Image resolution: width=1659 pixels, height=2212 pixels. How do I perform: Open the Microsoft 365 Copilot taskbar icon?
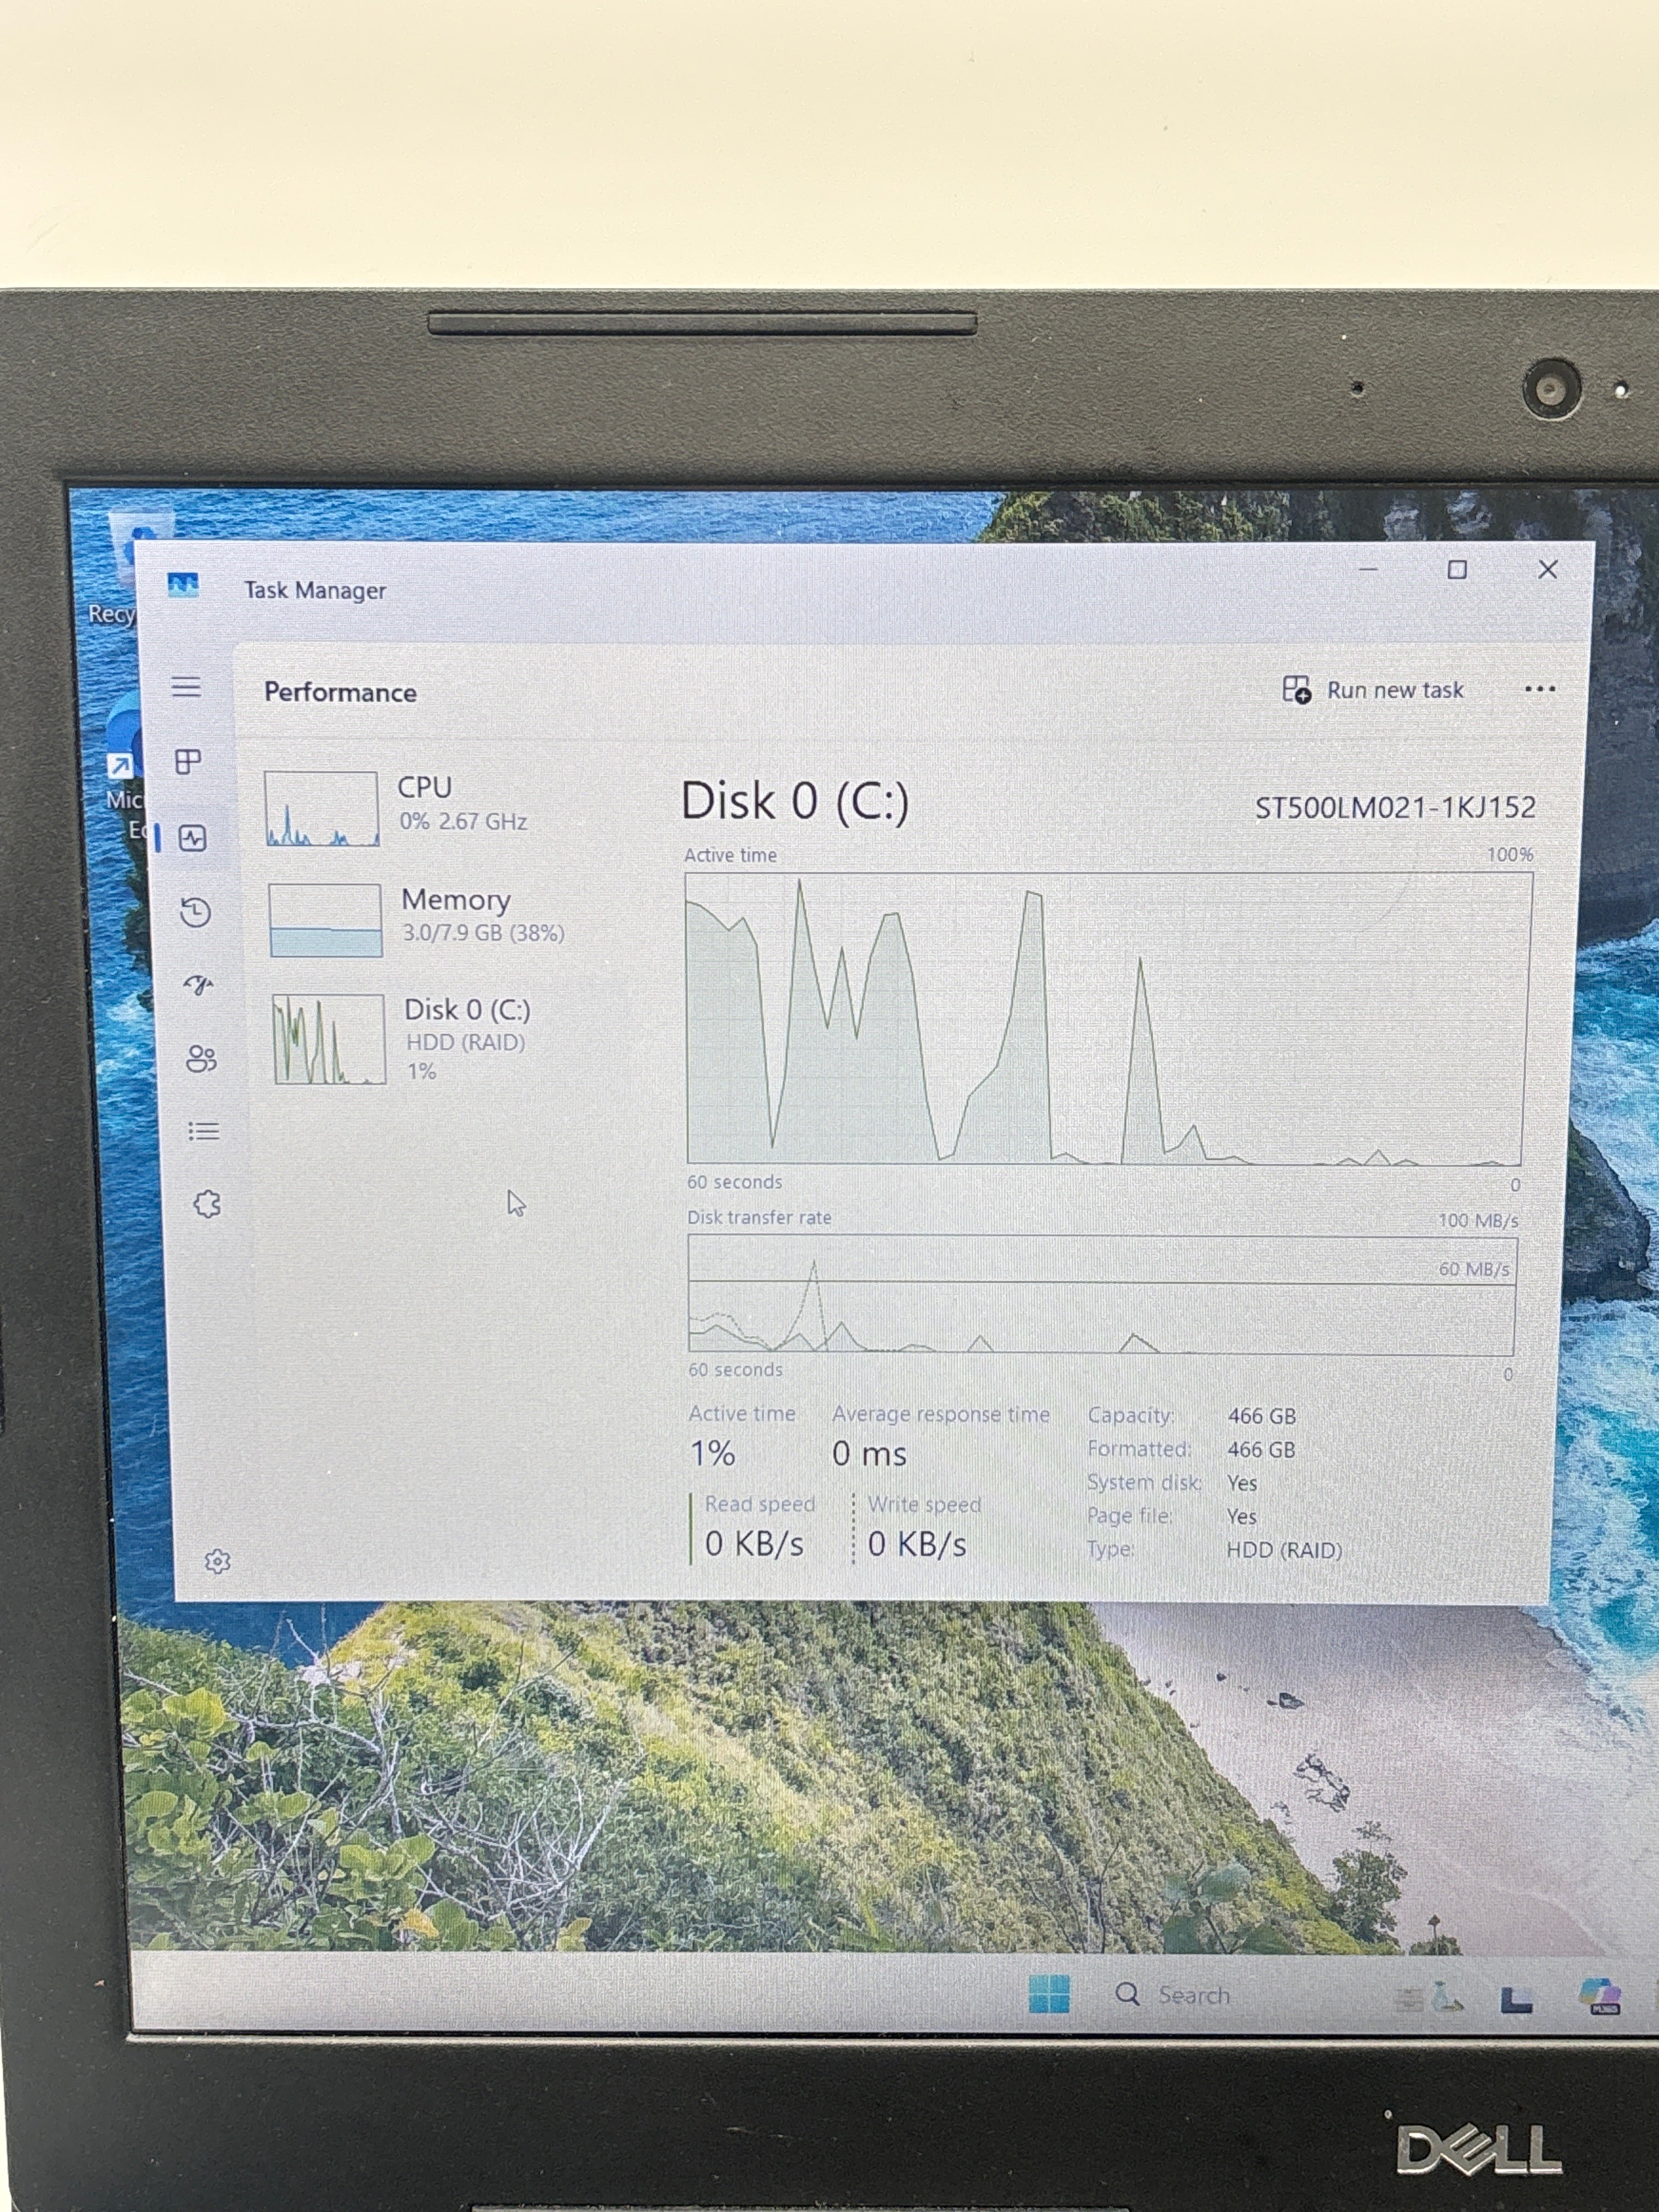click(x=1600, y=1996)
